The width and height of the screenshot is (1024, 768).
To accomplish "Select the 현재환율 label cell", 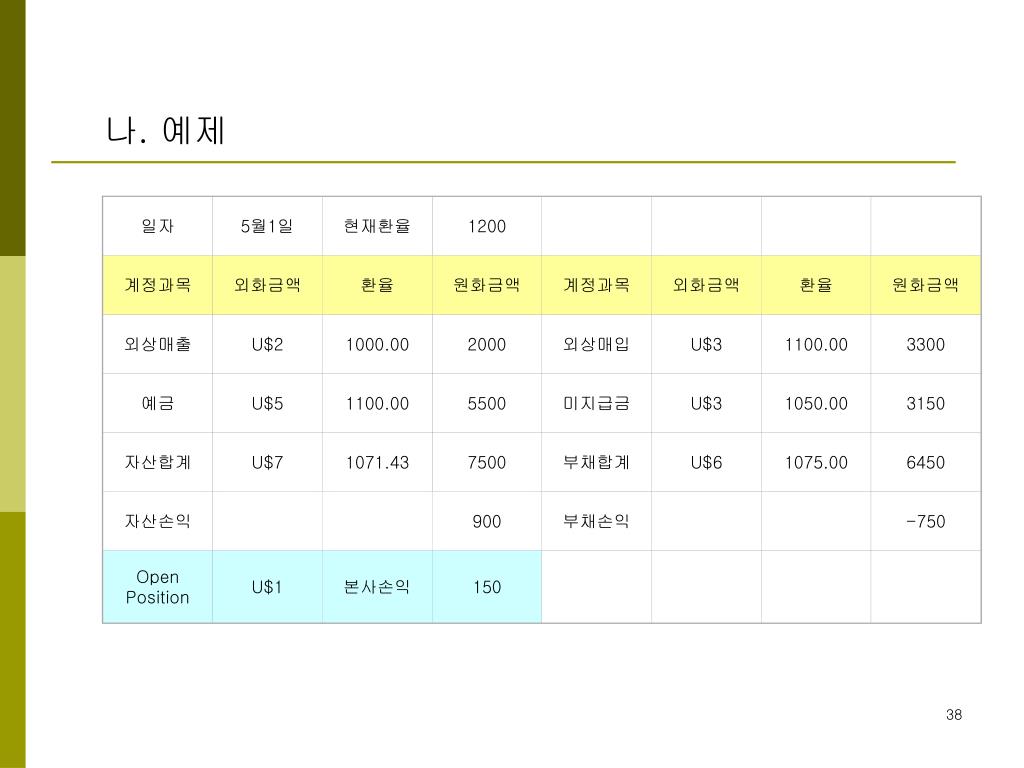I will [377, 226].
